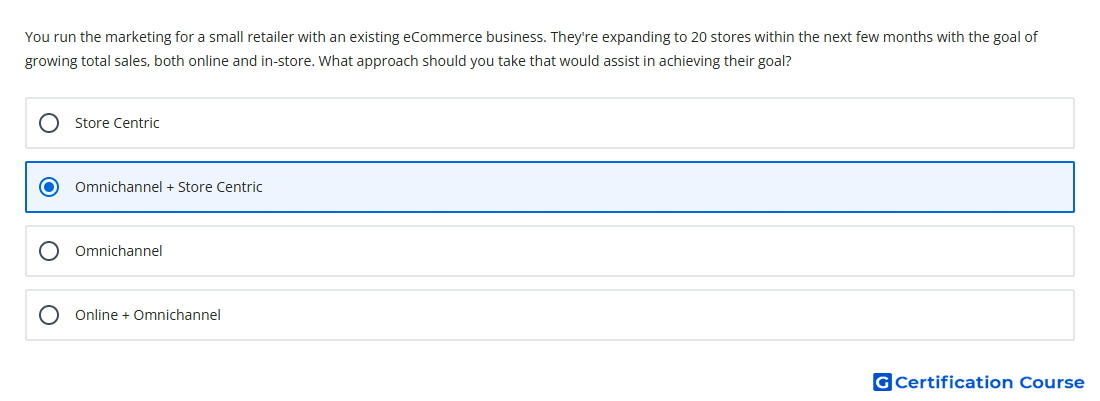Click empty space in the Omnichannel-only answer box
This screenshot has width=1100, height=401.
point(617,251)
